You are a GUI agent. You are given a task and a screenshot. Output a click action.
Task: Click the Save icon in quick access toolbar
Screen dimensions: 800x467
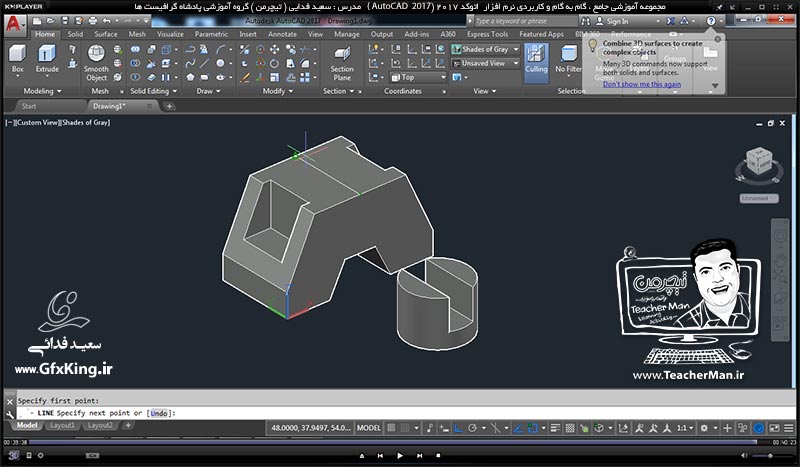[x=65, y=21]
